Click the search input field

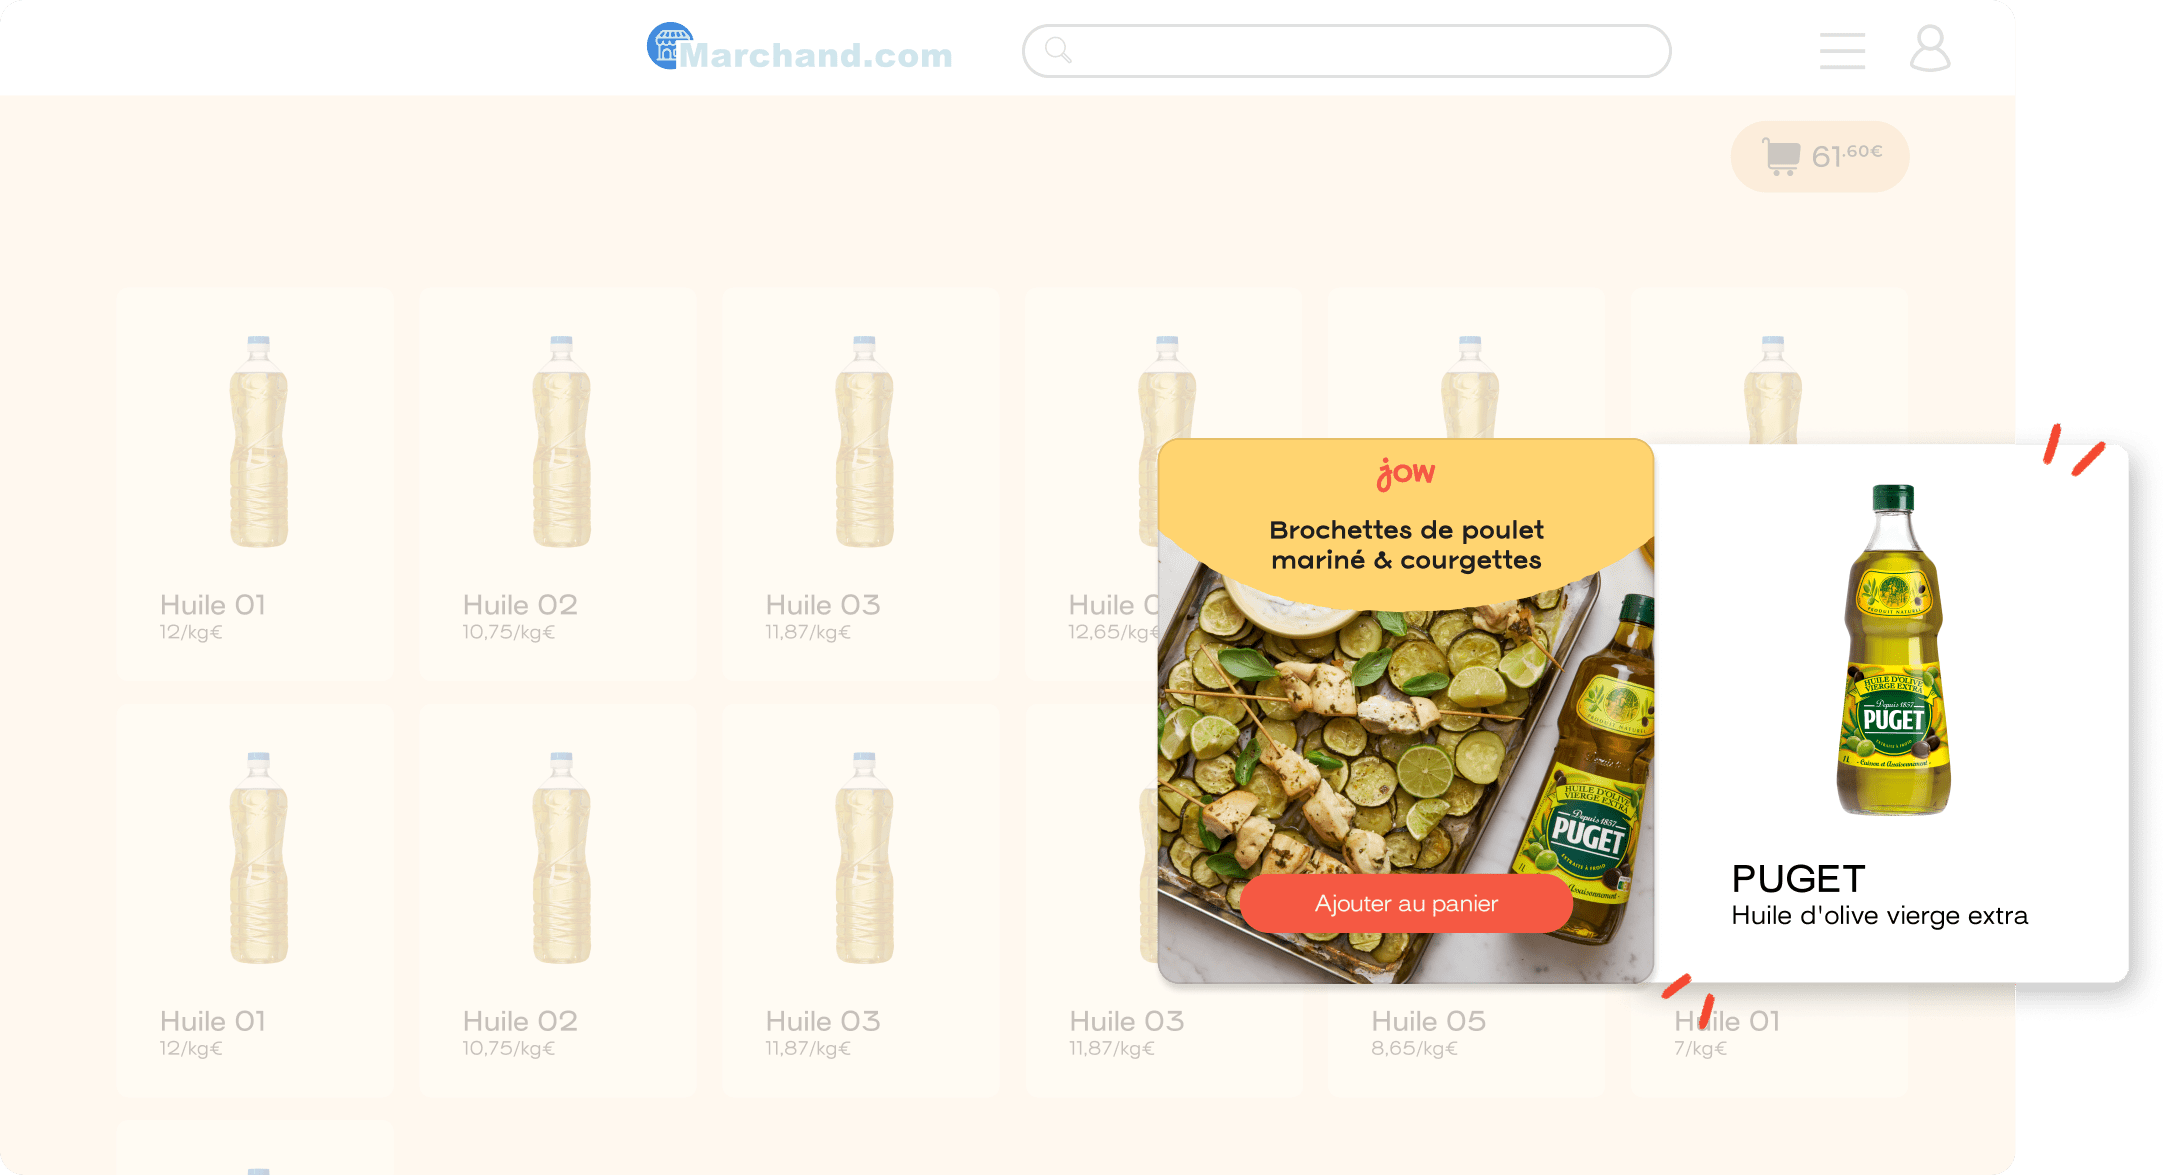(x=1347, y=51)
